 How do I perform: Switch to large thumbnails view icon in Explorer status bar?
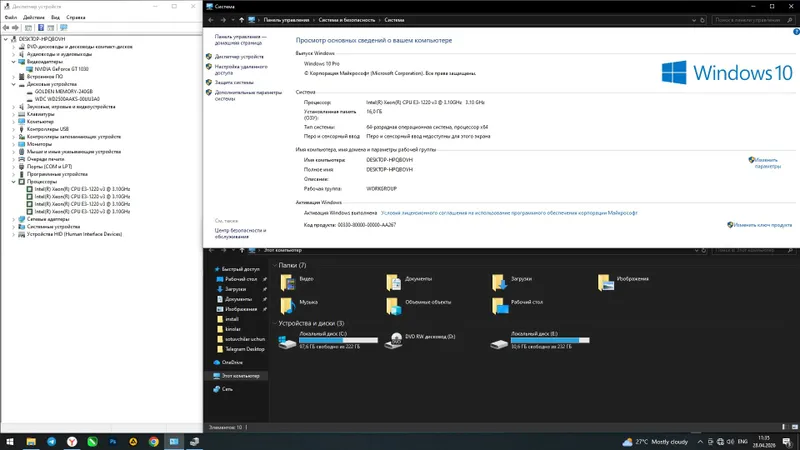794,427
